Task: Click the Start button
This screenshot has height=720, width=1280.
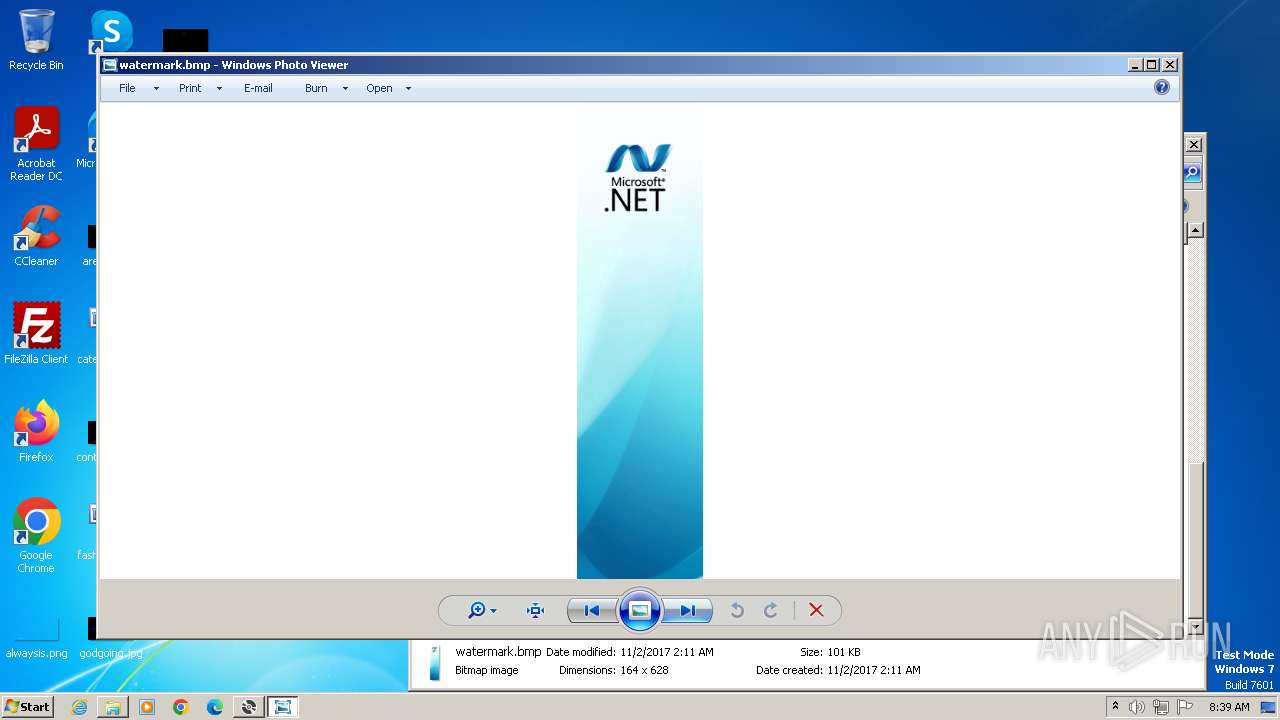Action: point(28,706)
